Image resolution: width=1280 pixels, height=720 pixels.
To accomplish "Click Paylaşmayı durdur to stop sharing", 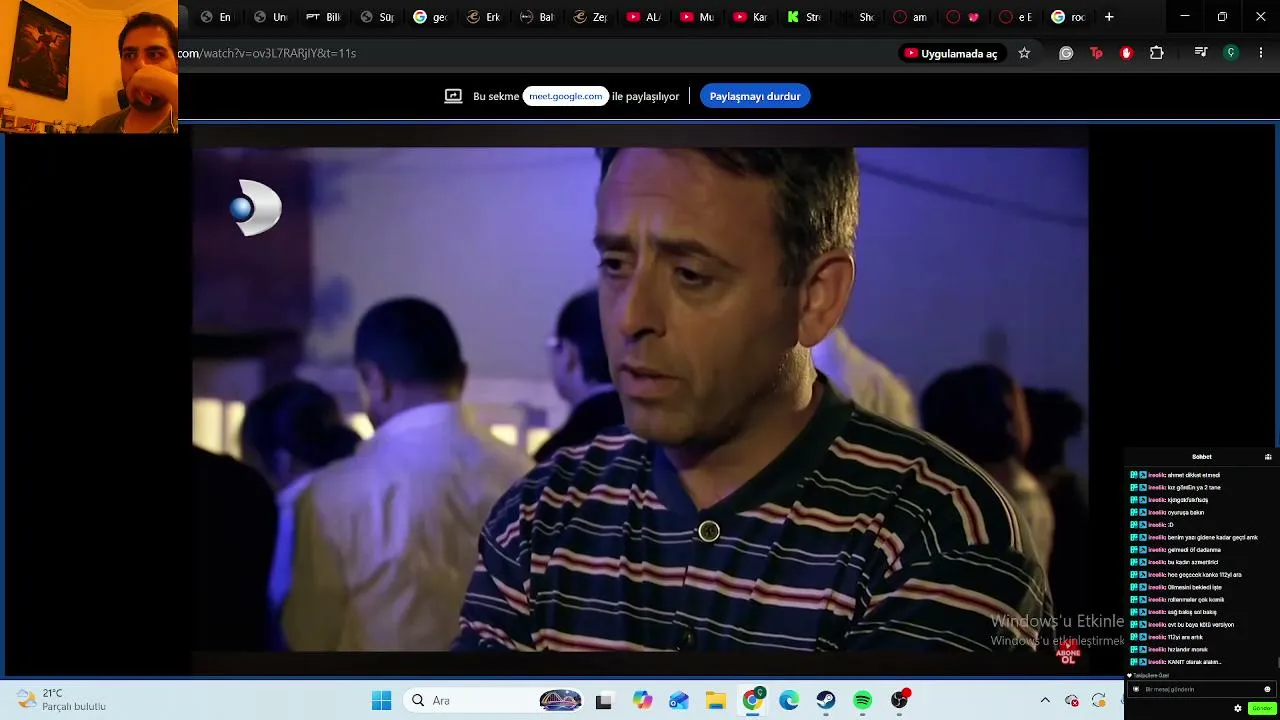I will [755, 96].
